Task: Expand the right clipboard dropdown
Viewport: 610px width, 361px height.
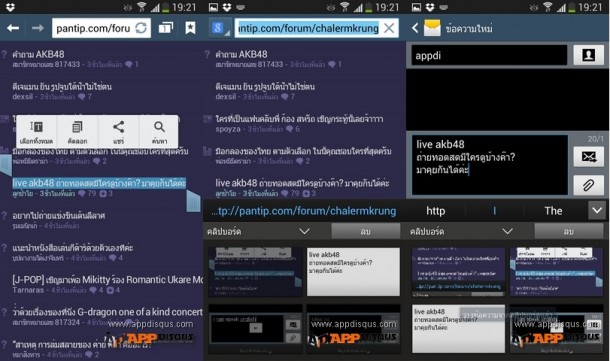Action: (x=507, y=231)
